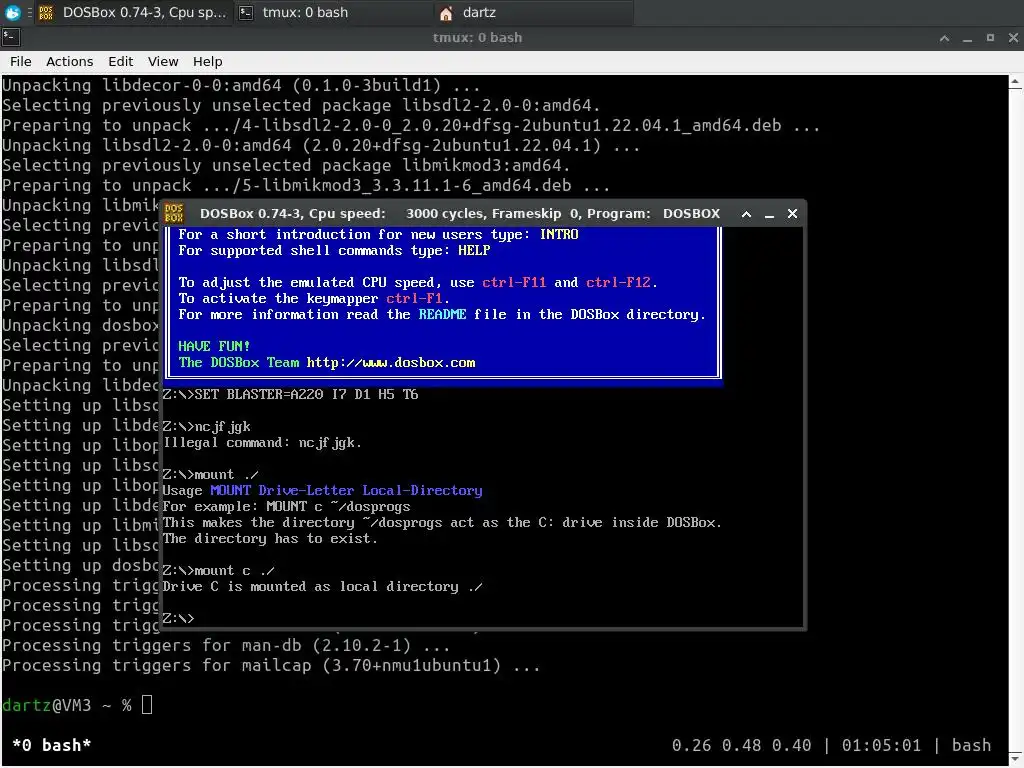Image resolution: width=1024 pixels, height=768 pixels.
Task: Click the README word in DOSBox
Action: pyautogui.click(x=442, y=314)
